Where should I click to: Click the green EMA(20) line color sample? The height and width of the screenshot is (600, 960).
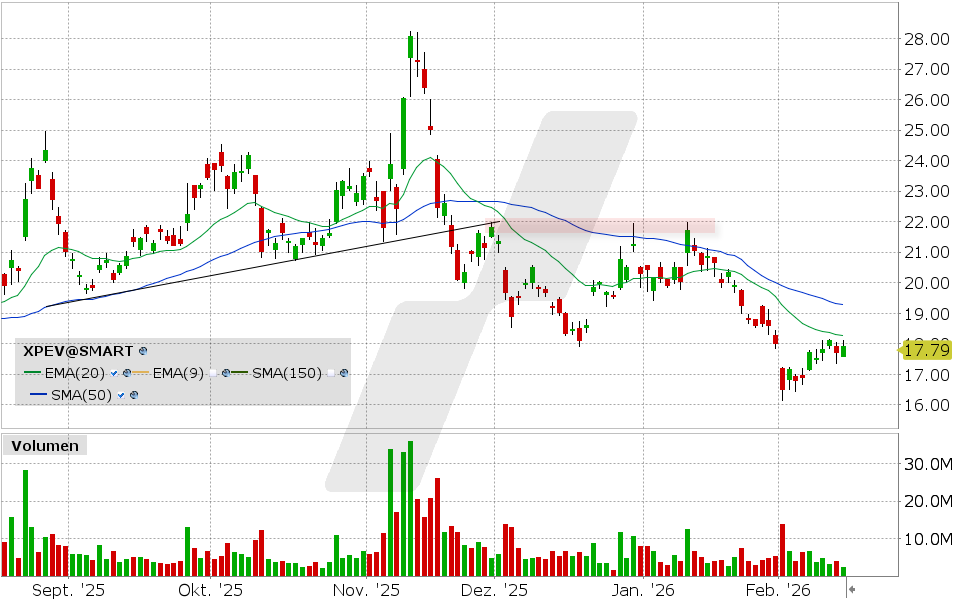pyautogui.click(x=32, y=373)
